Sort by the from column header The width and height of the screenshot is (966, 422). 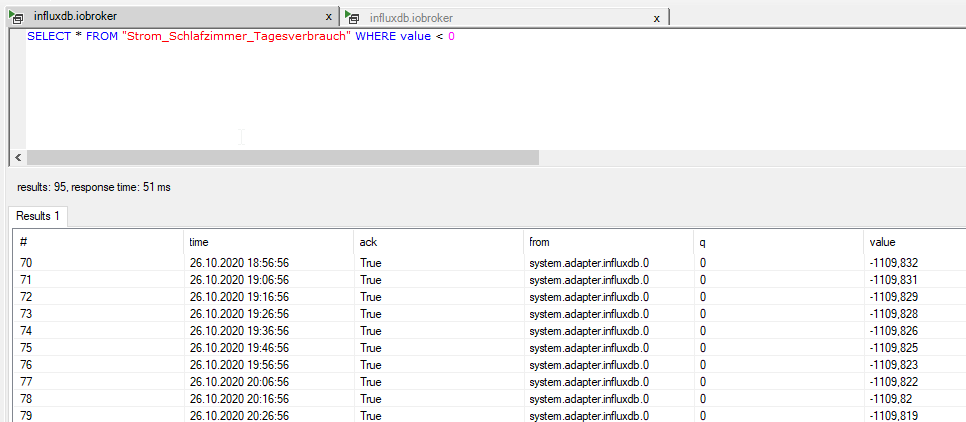click(608, 242)
